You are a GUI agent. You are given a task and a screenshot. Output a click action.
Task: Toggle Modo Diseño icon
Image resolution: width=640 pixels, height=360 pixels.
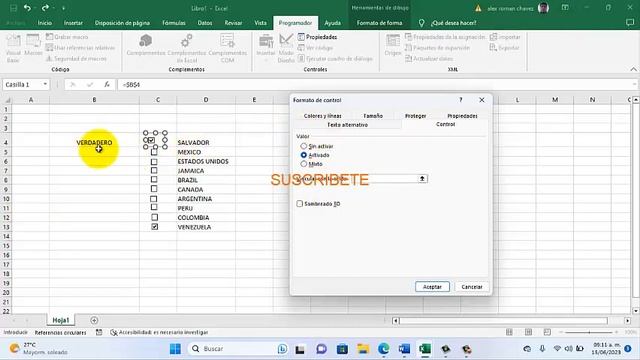tap(286, 48)
